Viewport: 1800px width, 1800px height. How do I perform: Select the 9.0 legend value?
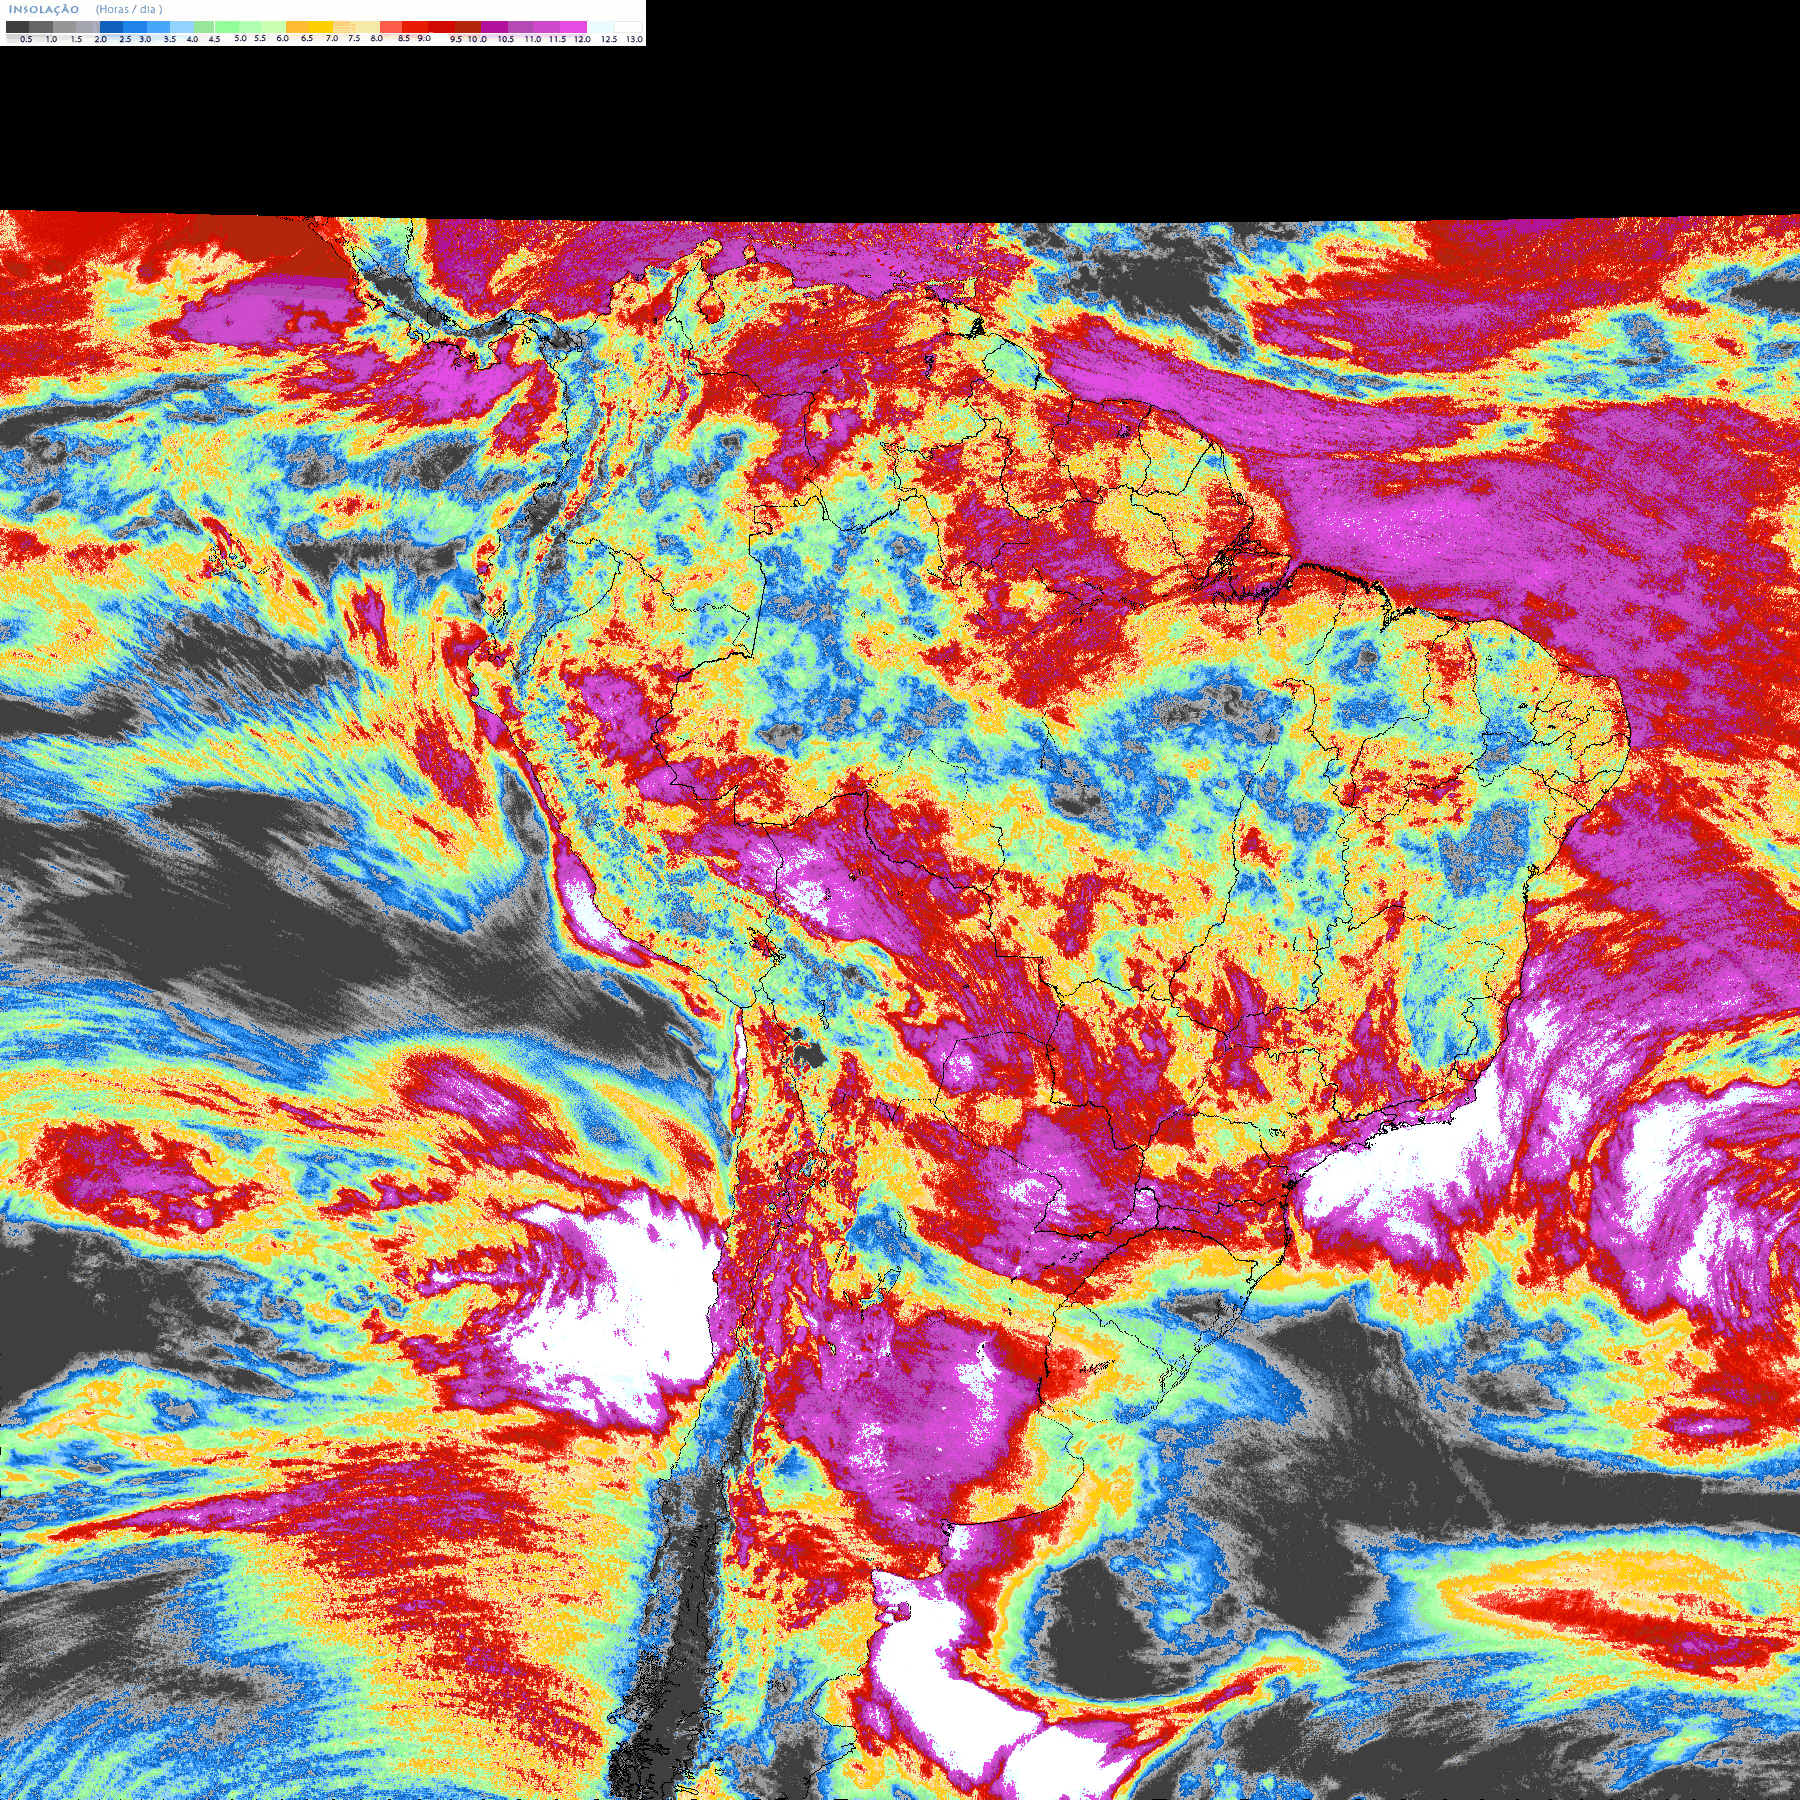pyautogui.click(x=424, y=38)
